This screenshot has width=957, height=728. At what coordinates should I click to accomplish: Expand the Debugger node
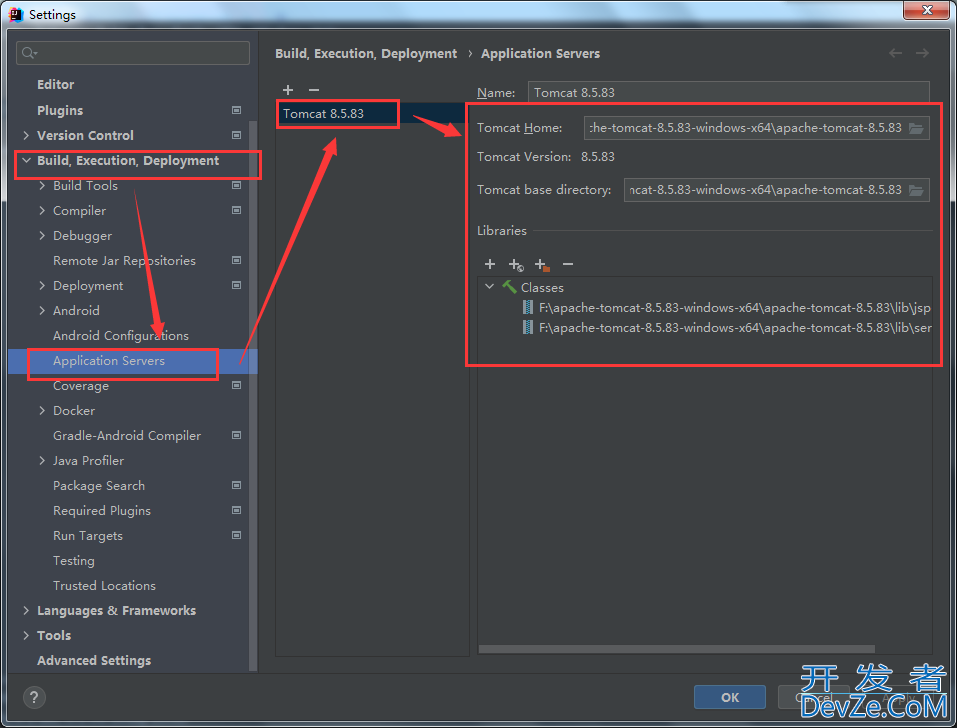pos(42,236)
